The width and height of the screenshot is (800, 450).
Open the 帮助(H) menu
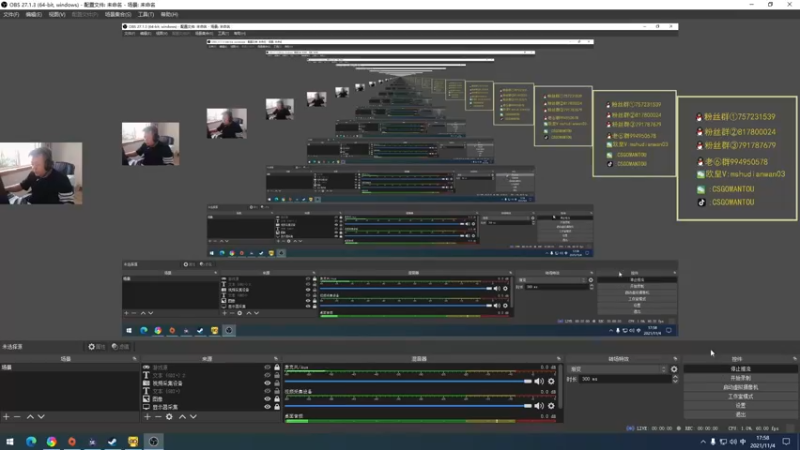(x=169, y=14)
